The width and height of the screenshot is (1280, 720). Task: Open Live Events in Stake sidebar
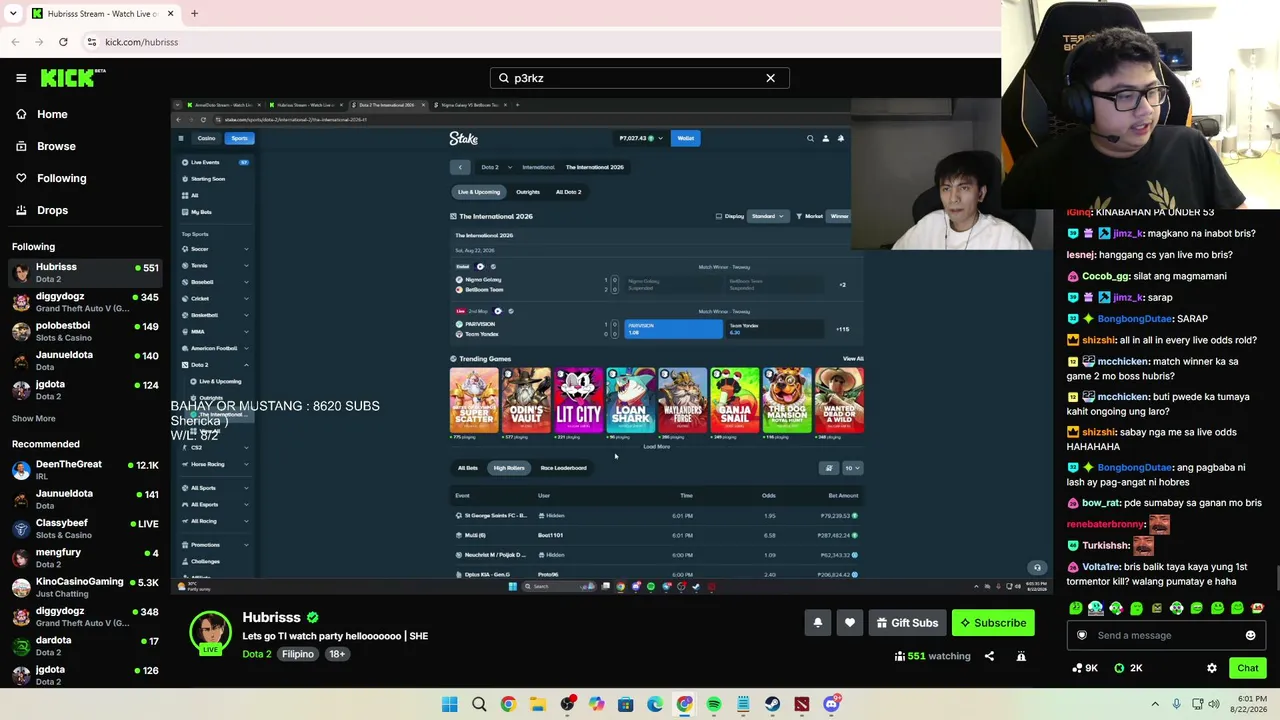[215, 162]
